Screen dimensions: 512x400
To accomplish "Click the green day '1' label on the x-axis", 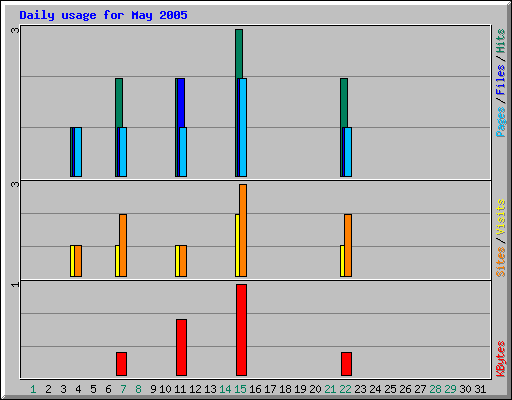I will [33, 389].
